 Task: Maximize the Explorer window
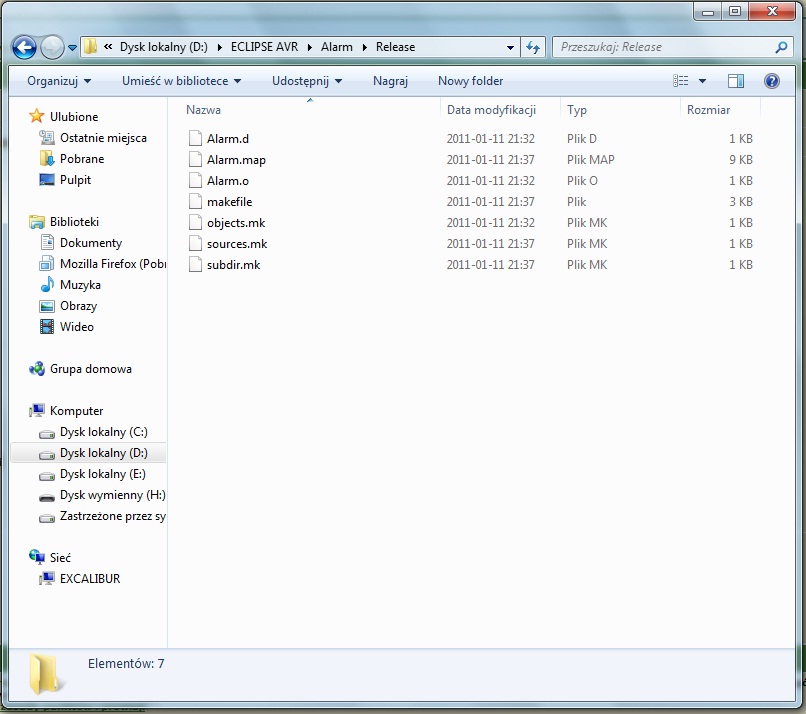point(735,11)
